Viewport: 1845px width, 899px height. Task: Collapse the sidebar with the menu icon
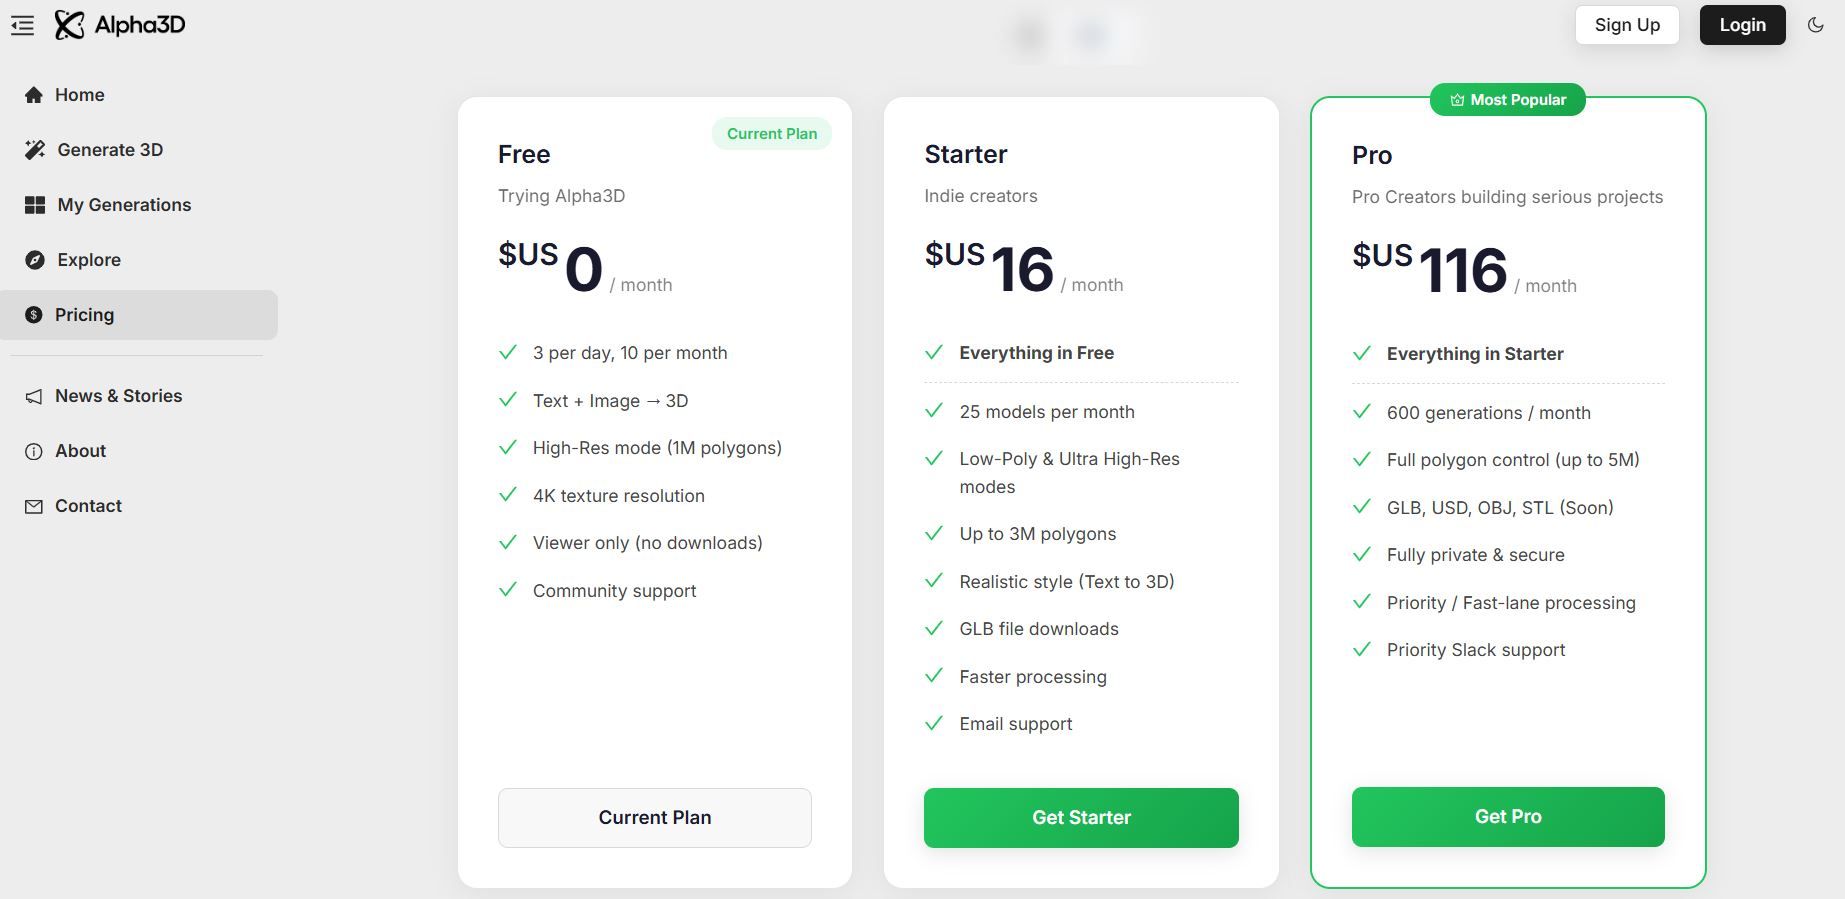pyautogui.click(x=22, y=26)
